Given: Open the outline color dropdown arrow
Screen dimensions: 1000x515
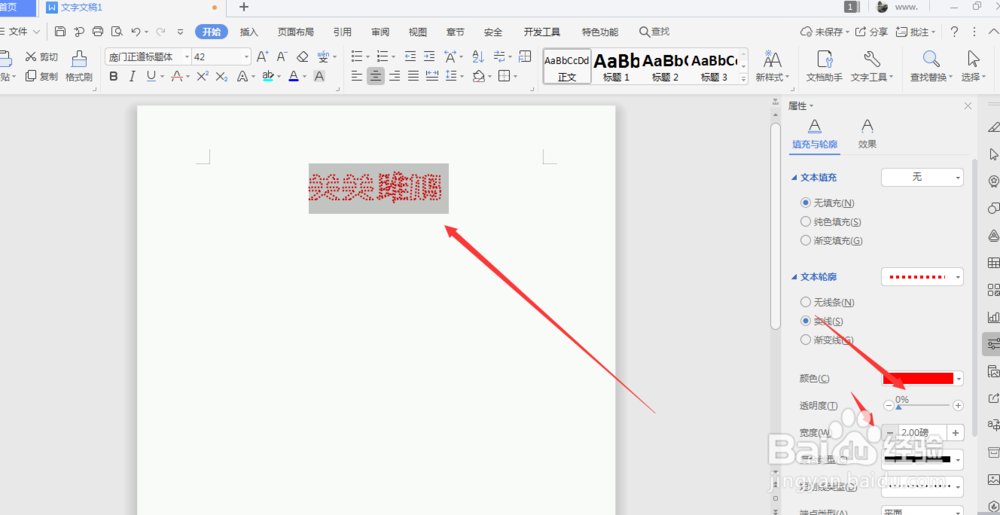Looking at the screenshot, I should (959, 379).
